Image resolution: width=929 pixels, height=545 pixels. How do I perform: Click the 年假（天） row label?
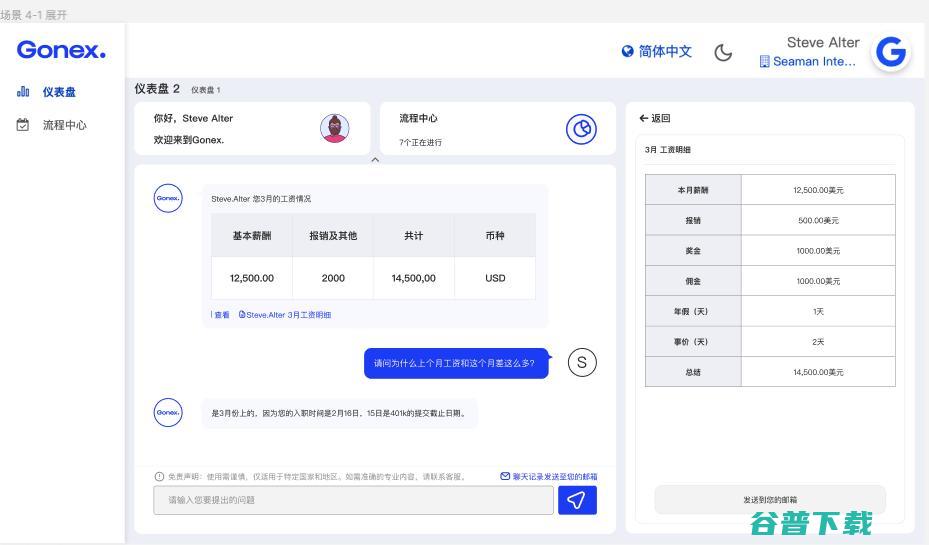[693, 312]
